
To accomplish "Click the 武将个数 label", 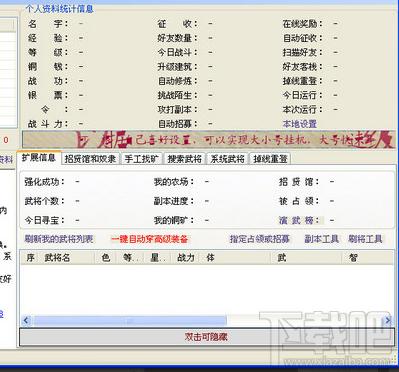I will pyautogui.click(x=45, y=201).
